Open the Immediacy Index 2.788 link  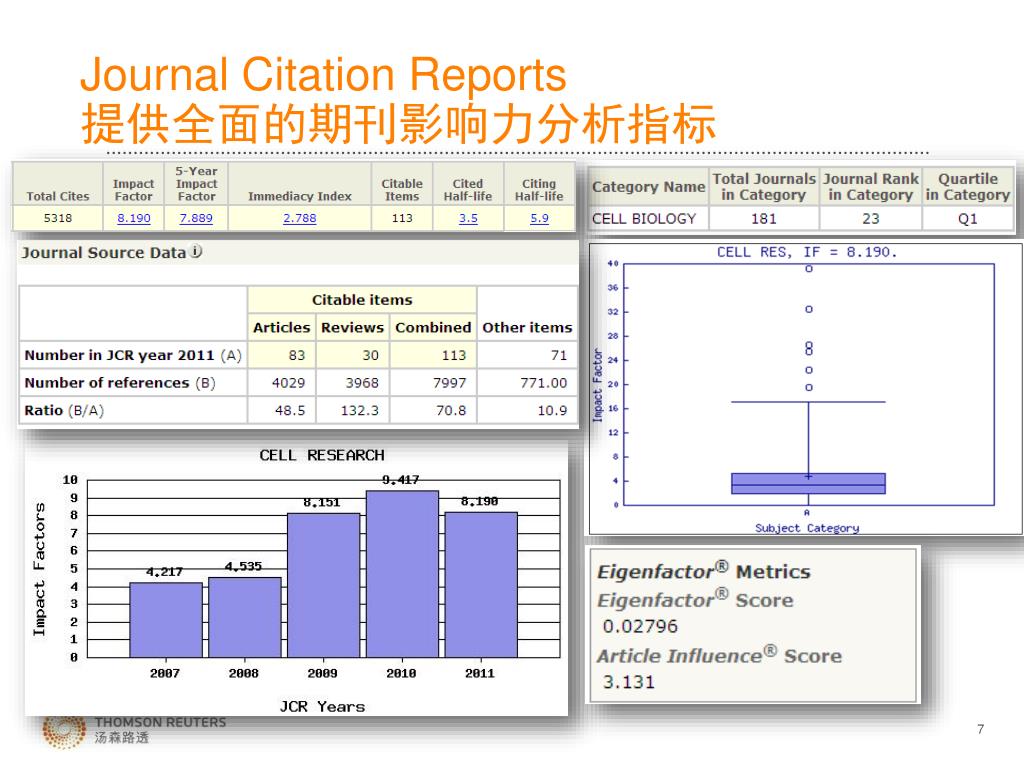(299, 218)
